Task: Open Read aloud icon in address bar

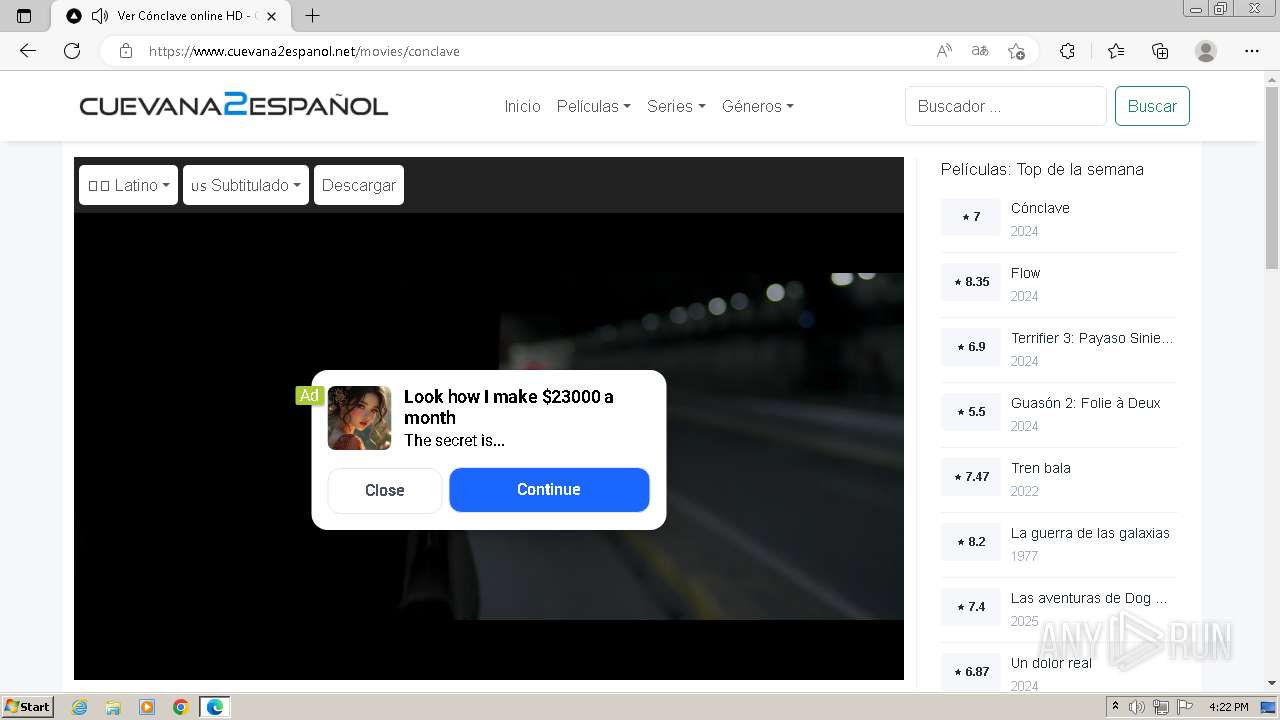Action: pyautogui.click(x=943, y=51)
